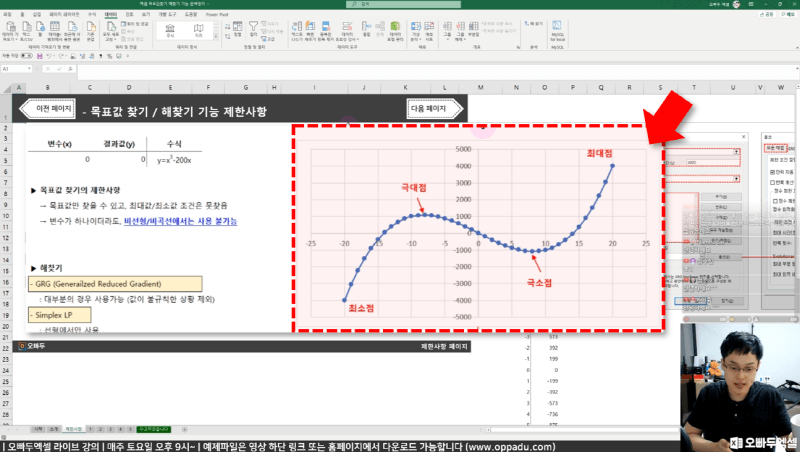Click the 다음 페이지 (next page) button
800x452 pixels.
tap(435, 109)
